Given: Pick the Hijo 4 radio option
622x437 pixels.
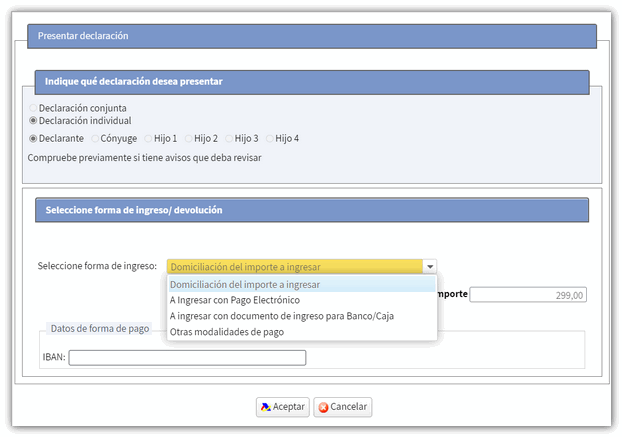Looking at the screenshot, I should click(270, 139).
